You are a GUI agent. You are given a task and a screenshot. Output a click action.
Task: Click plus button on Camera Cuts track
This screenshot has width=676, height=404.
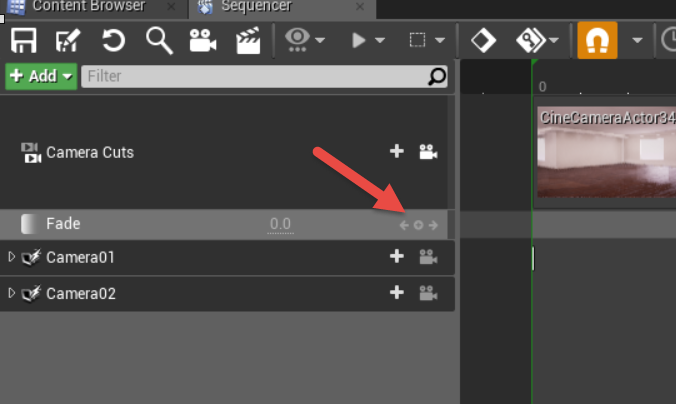click(x=397, y=151)
